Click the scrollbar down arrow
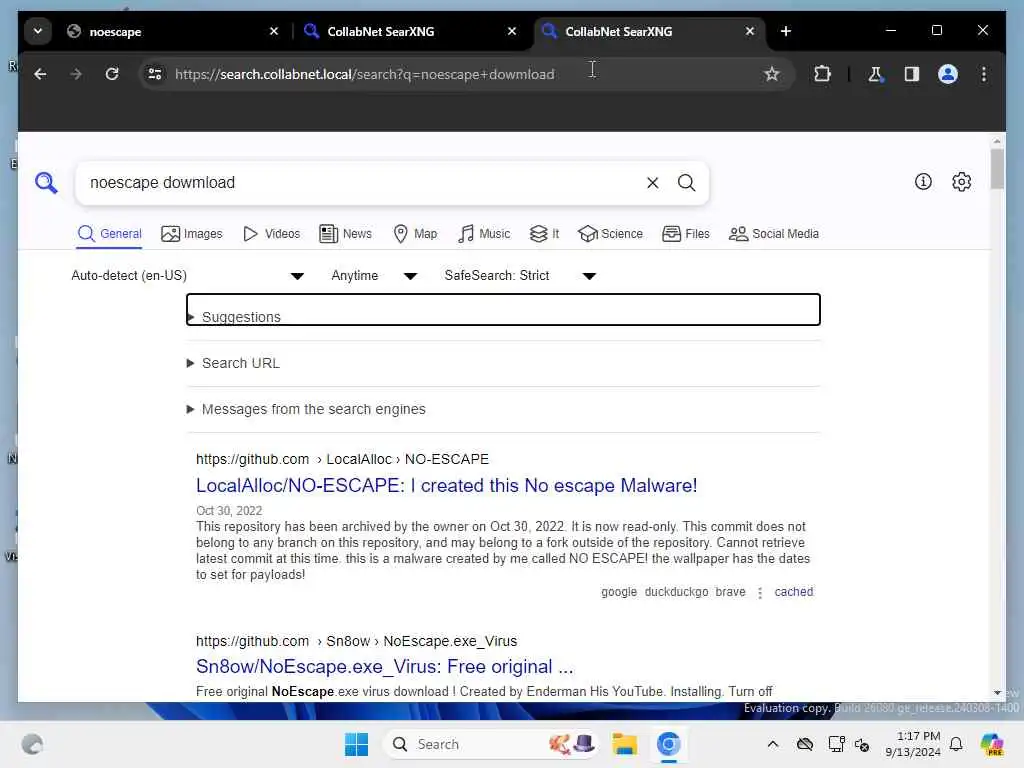 [x=997, y=693]
